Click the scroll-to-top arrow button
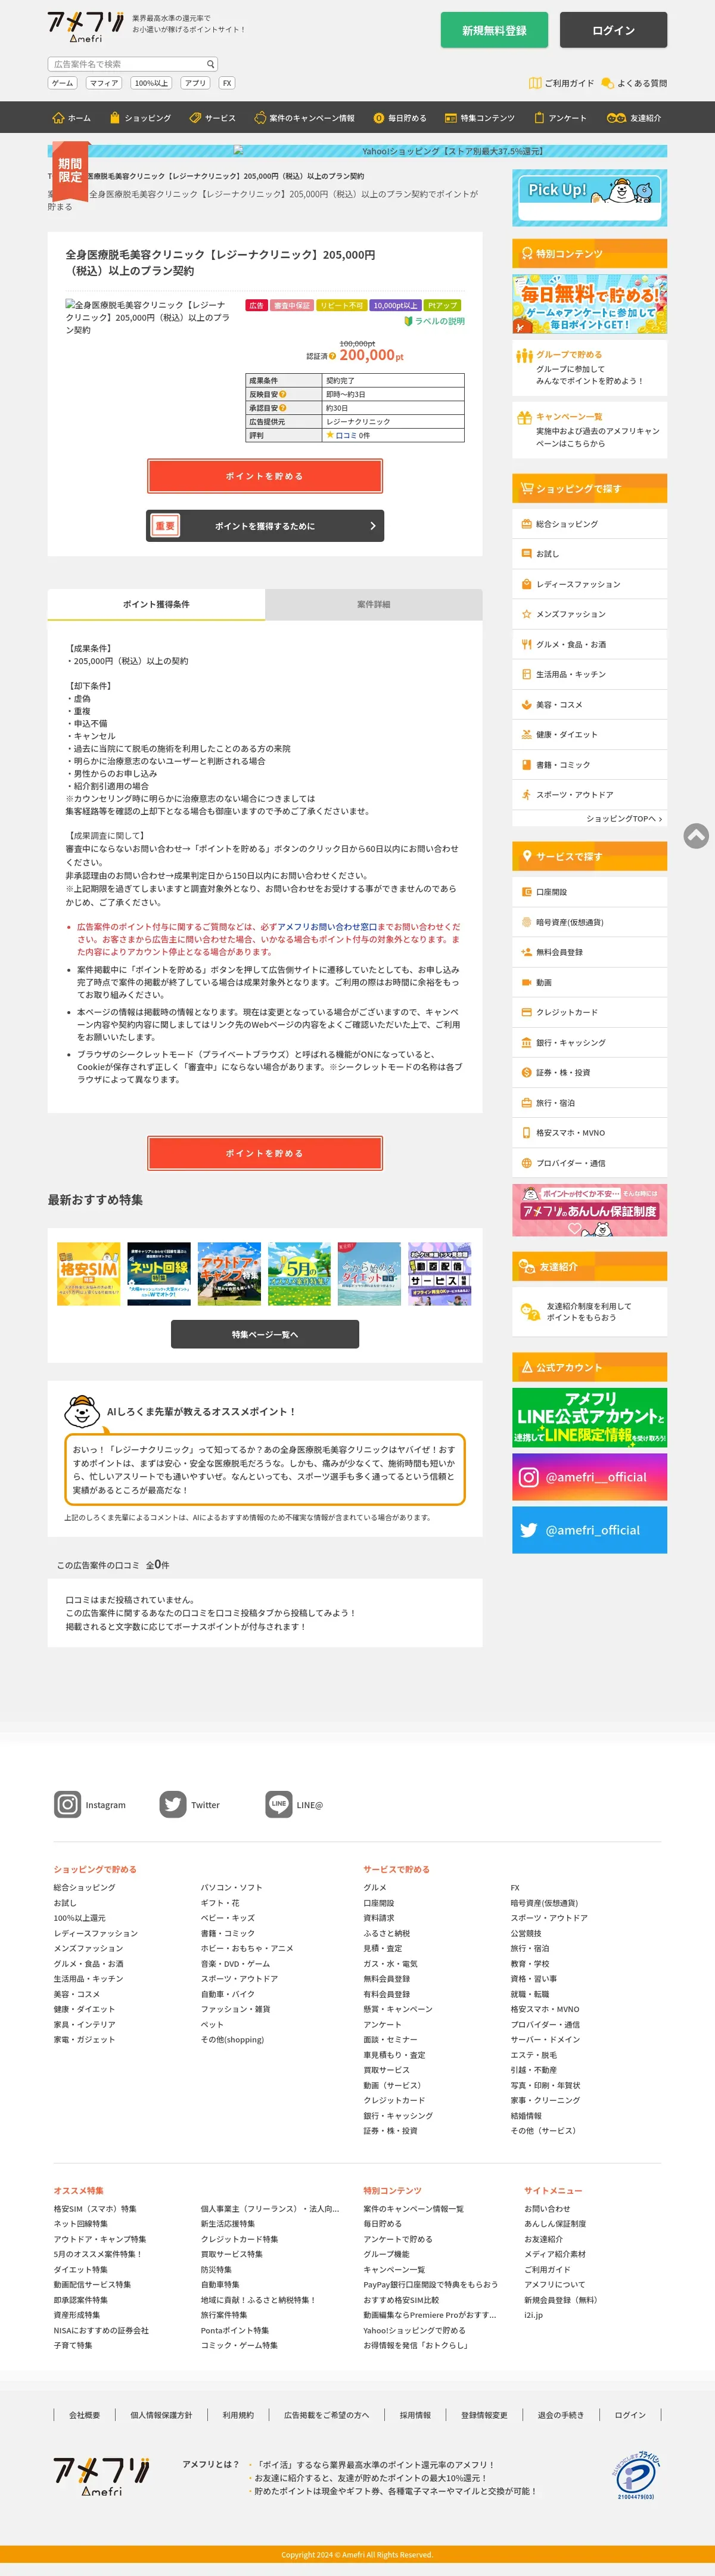The height and width of the screenshot is (2576, 715). [x=696, y=835]
